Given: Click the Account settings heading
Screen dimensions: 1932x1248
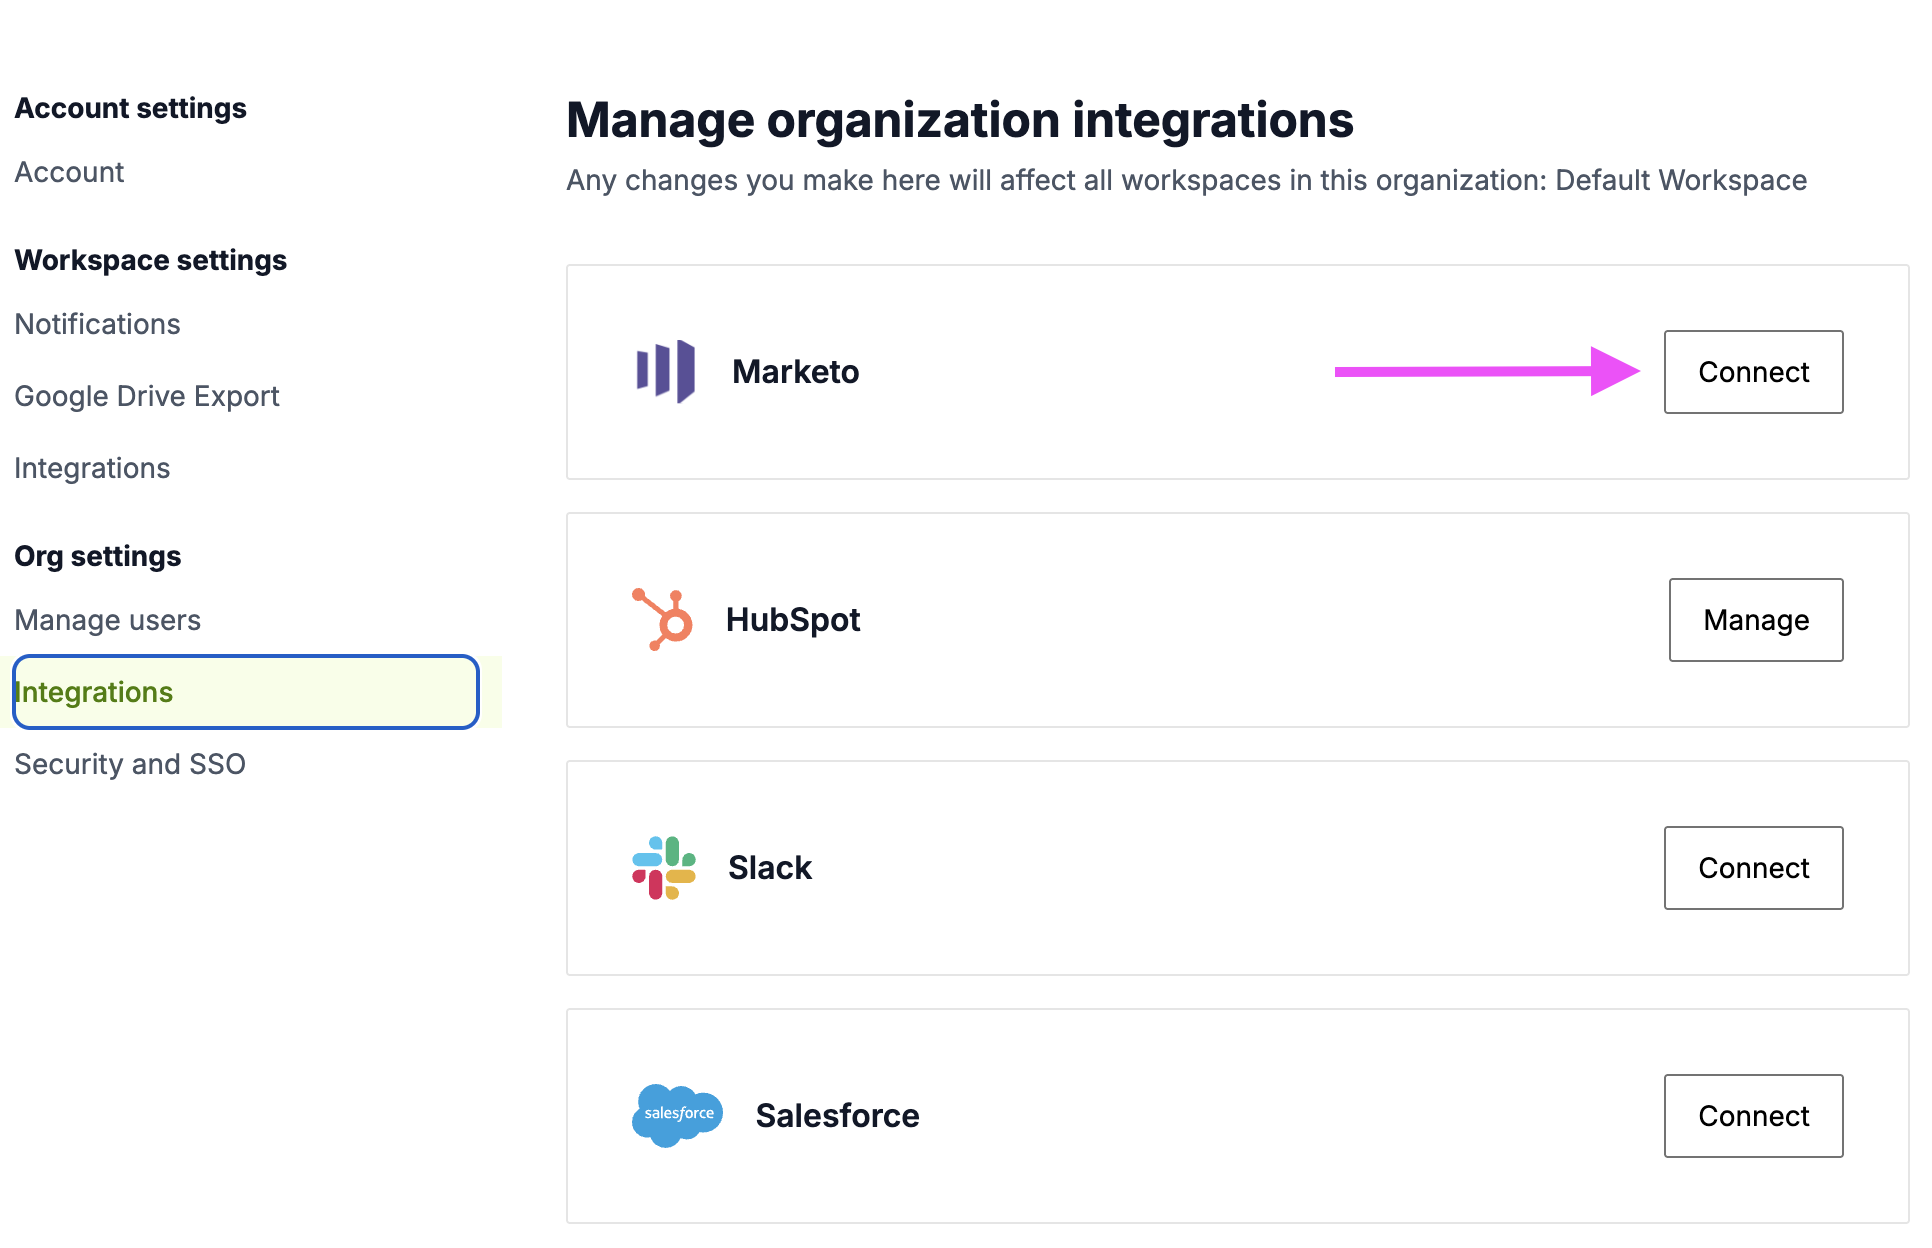Looking at the screenshot, I should tap(130, 108).
